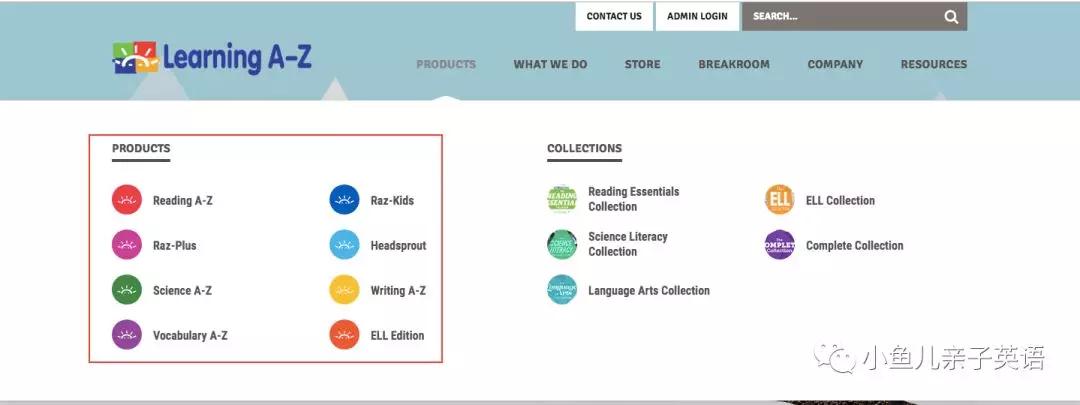Open the Products menu
Screen dimensions: 1080x405
pyautogui.click(x=446, y=64)
